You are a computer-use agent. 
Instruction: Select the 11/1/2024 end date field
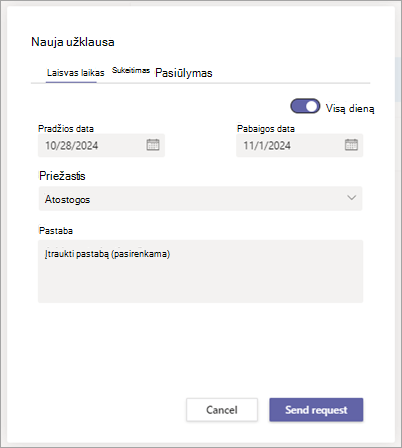point(299,145)
